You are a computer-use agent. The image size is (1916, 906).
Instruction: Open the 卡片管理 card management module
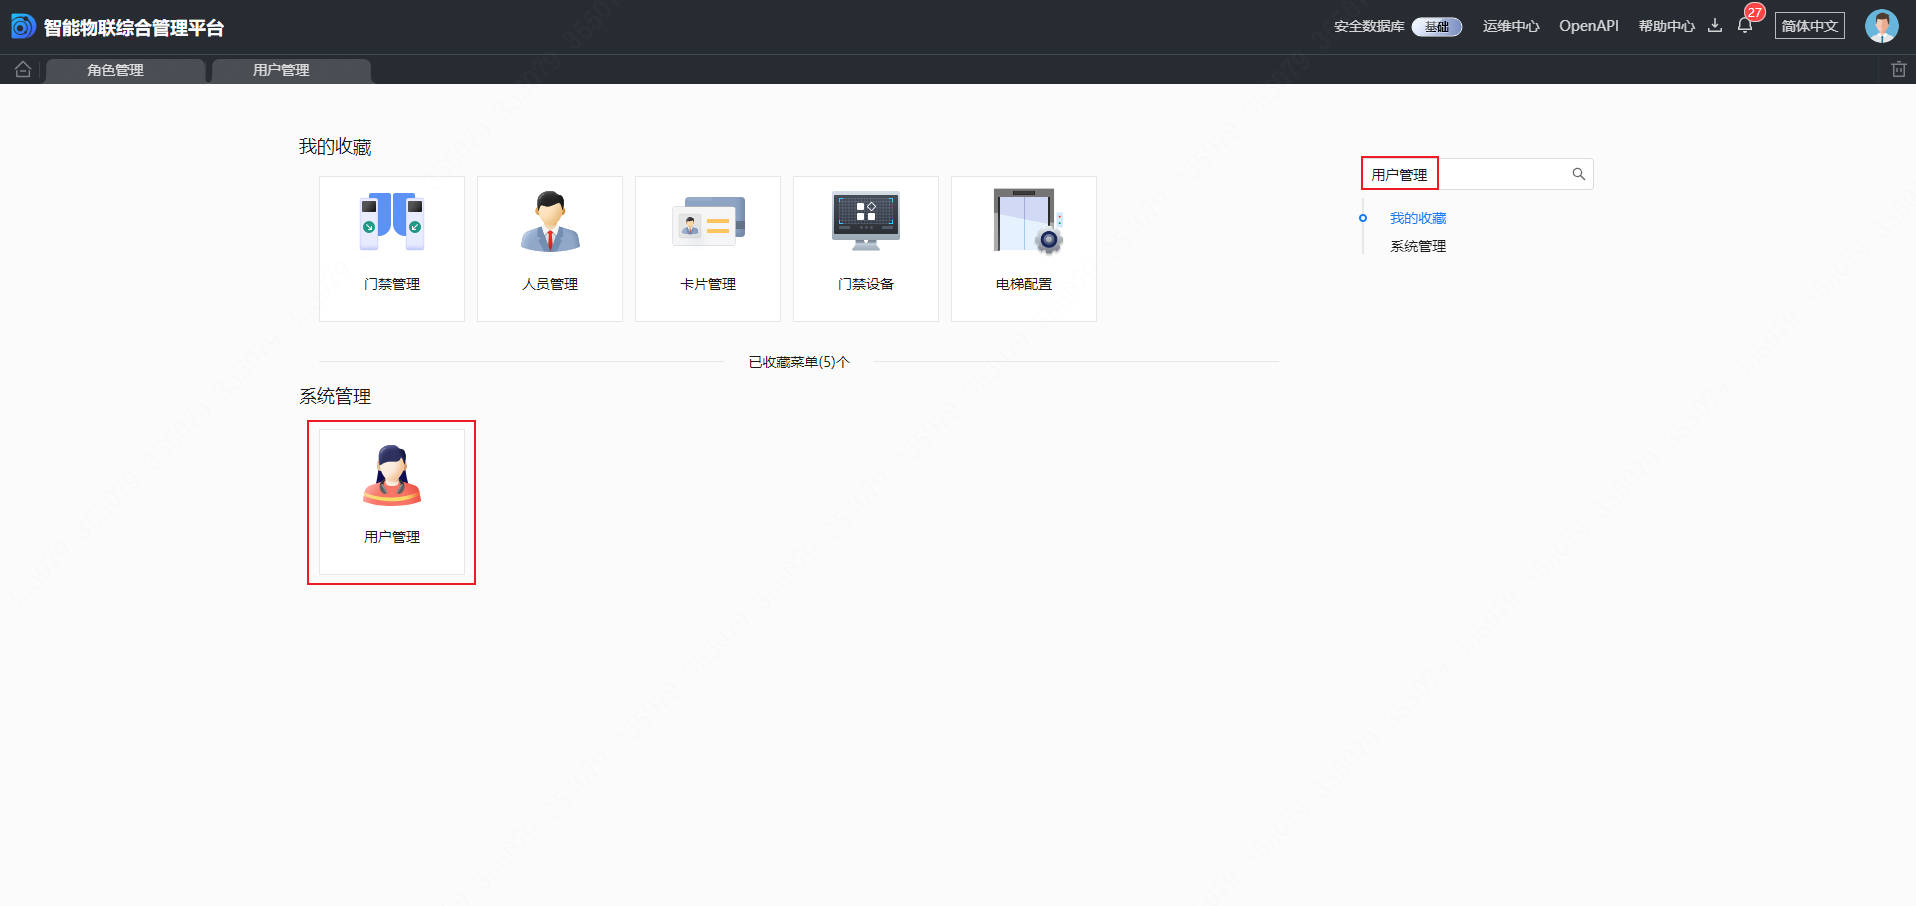[x=708, y=249]
